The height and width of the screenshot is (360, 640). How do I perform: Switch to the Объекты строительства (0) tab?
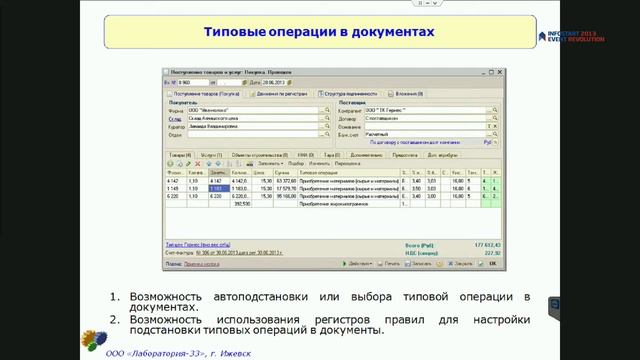click(x=260, y=155)
